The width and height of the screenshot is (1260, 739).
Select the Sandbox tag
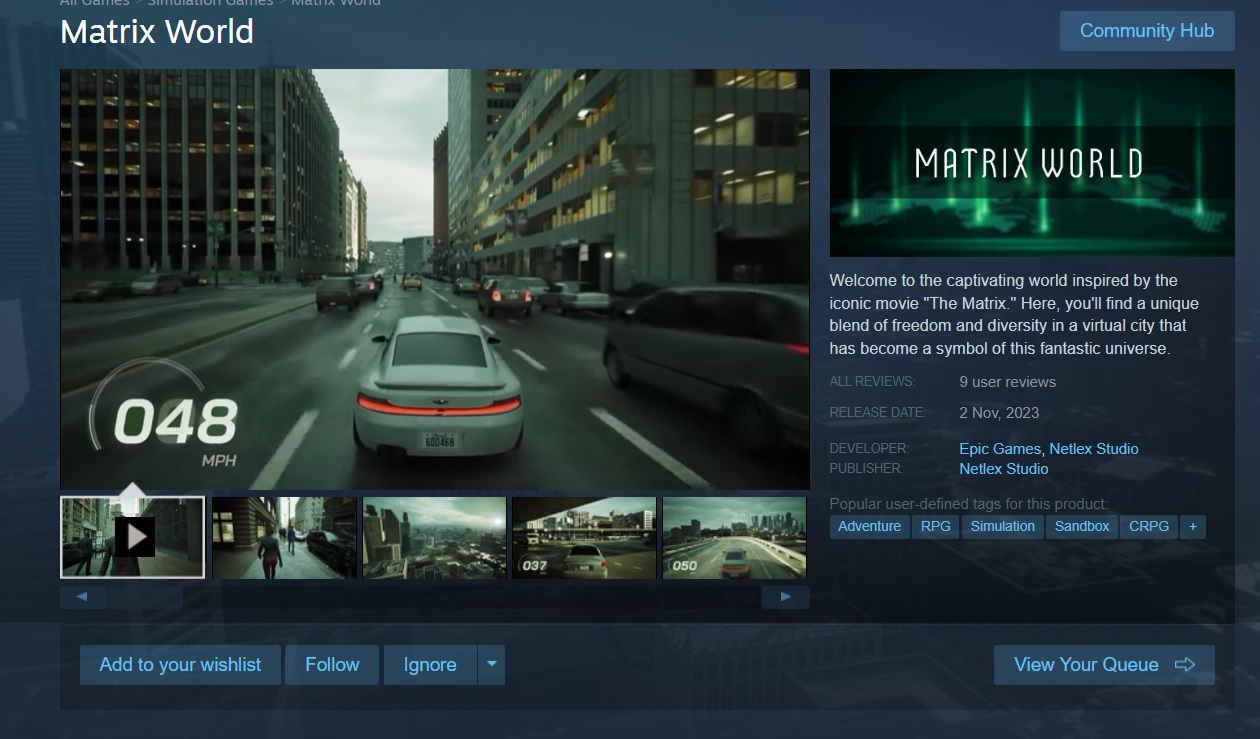pyautogui.click(x=1082, y=526)
